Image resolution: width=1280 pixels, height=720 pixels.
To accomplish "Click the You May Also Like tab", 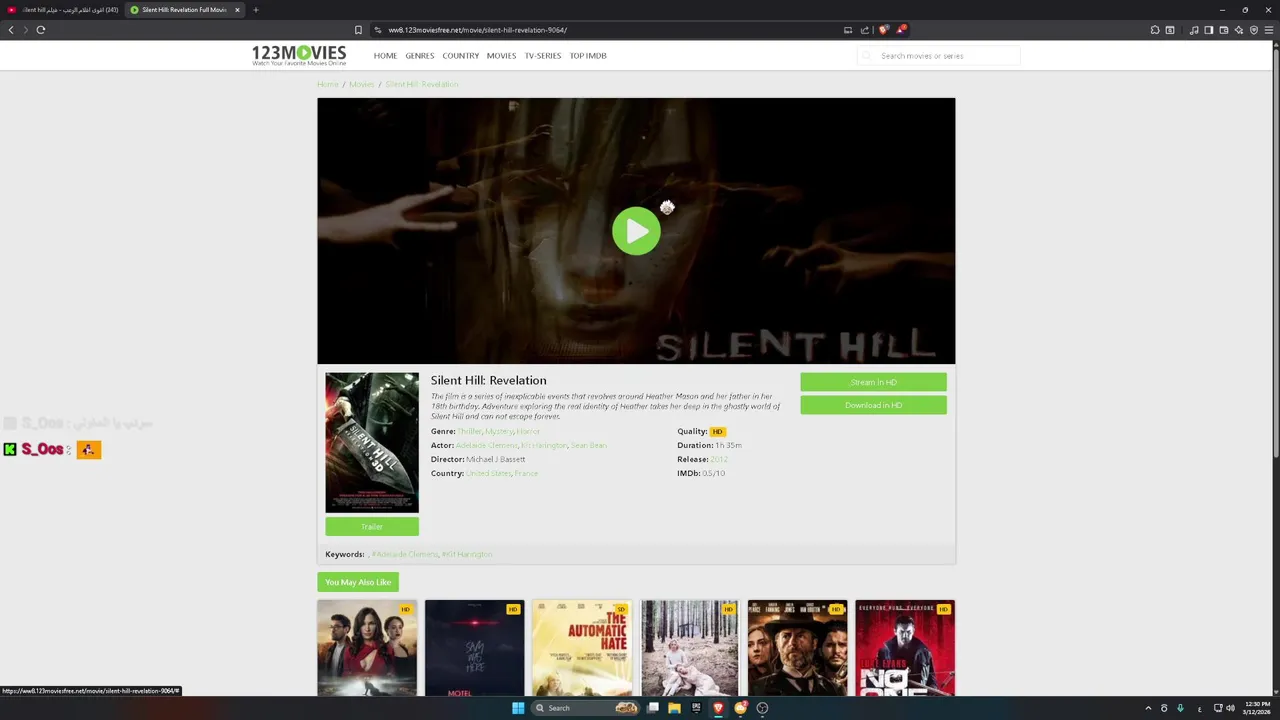I will (x=358, y=582).
